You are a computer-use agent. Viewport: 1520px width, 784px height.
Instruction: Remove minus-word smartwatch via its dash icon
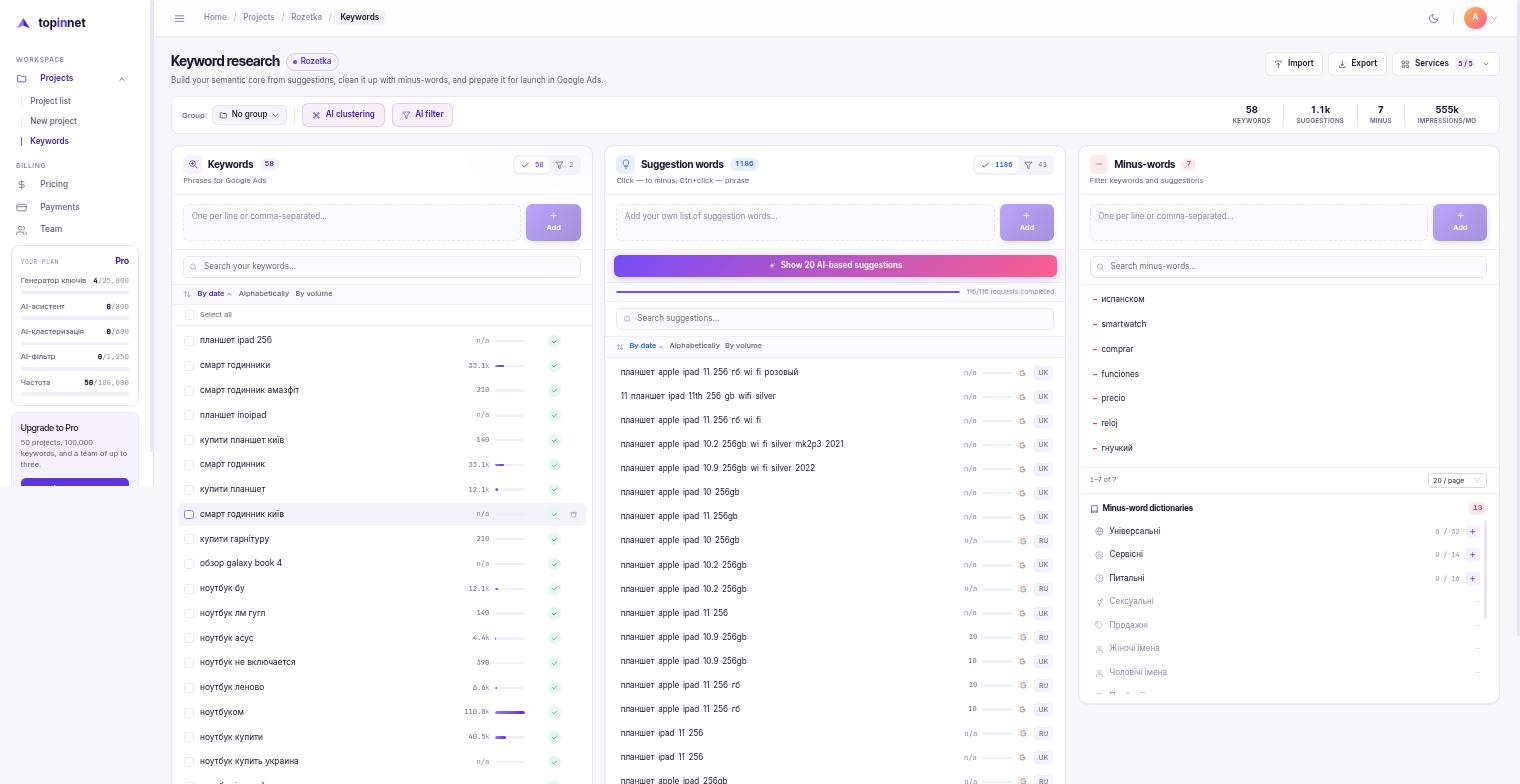(1095, 324)
